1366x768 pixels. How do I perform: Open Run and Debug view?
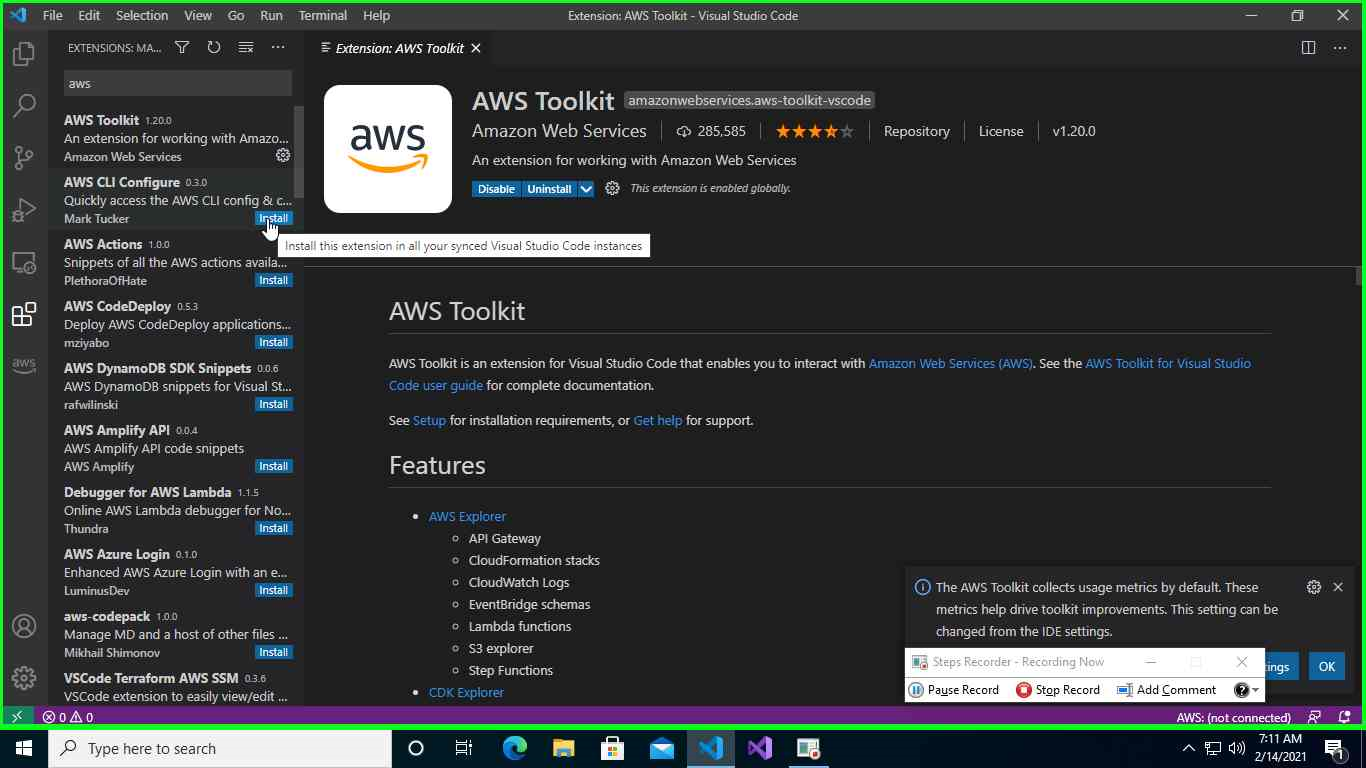point(24,209)
